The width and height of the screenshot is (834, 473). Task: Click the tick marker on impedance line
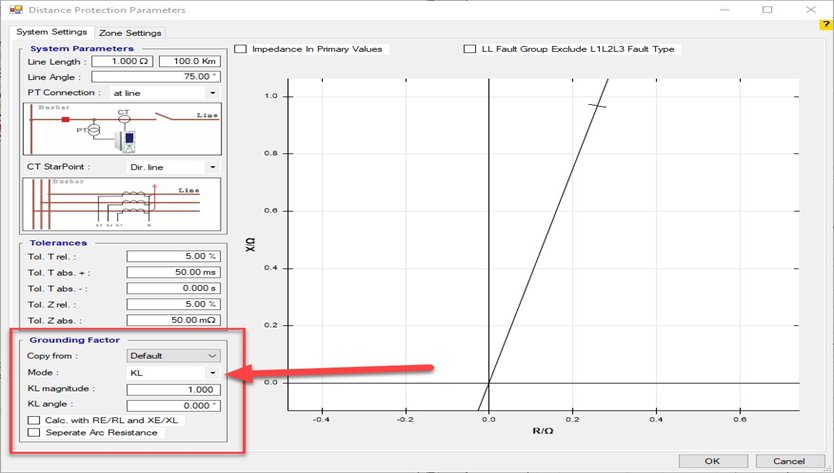[597, 106]
